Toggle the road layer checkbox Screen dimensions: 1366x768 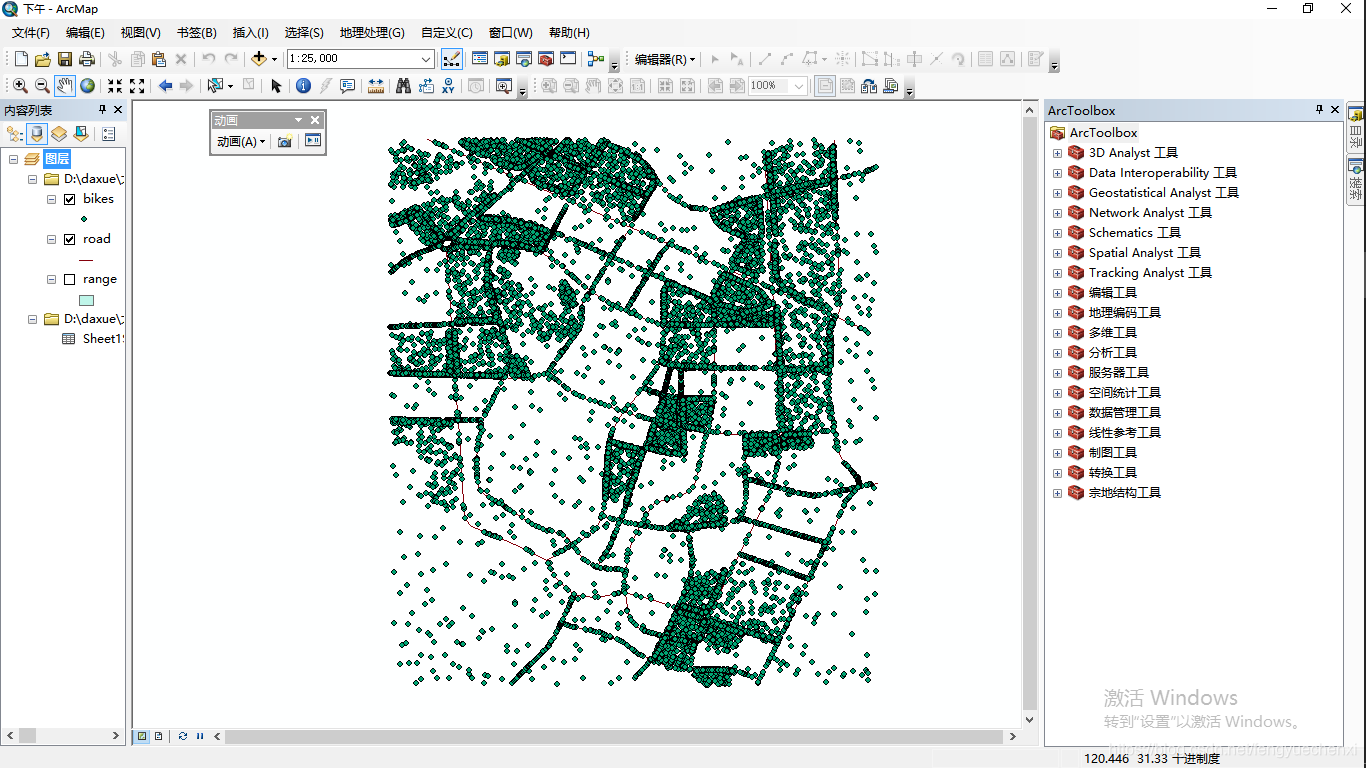click(x=69, y=239)
